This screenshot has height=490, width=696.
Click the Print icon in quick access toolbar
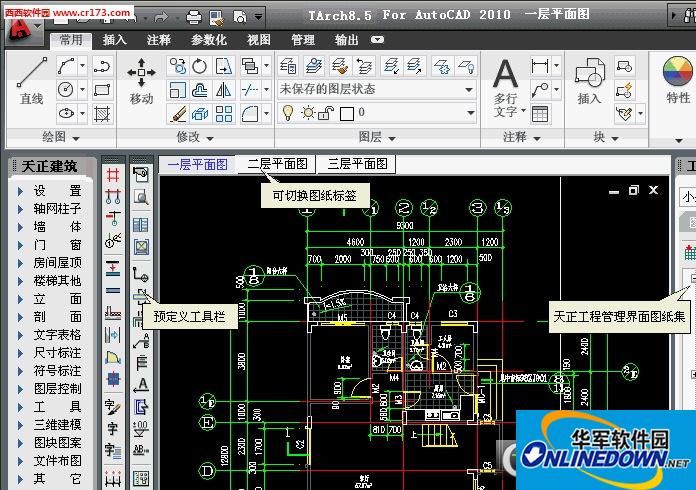194,17
